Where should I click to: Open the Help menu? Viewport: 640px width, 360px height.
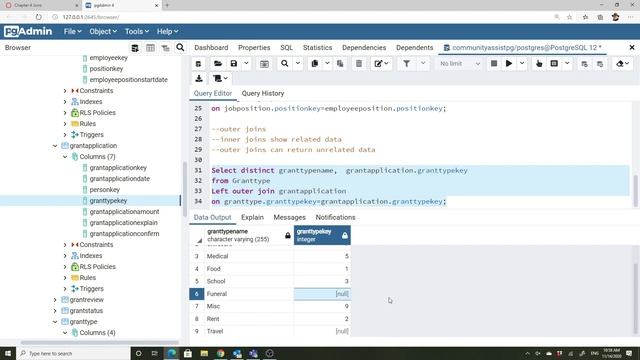pyautogui.click(x=167, y=31)
